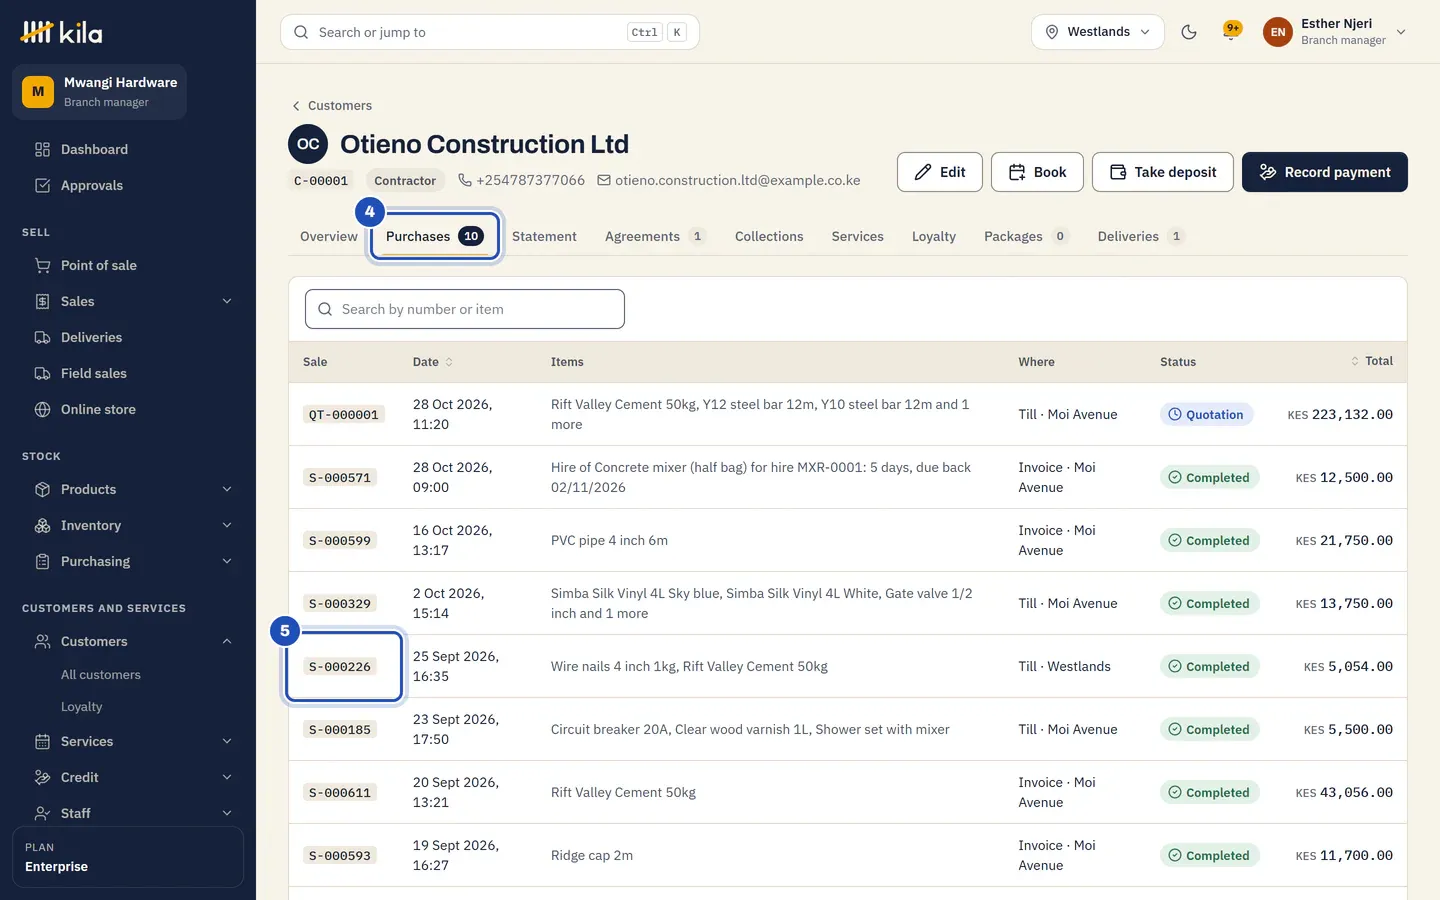Screen dimensions: 1440x900
Task: Open Esther Njeri user menu chevron
Action: [x=1401, y=32]
